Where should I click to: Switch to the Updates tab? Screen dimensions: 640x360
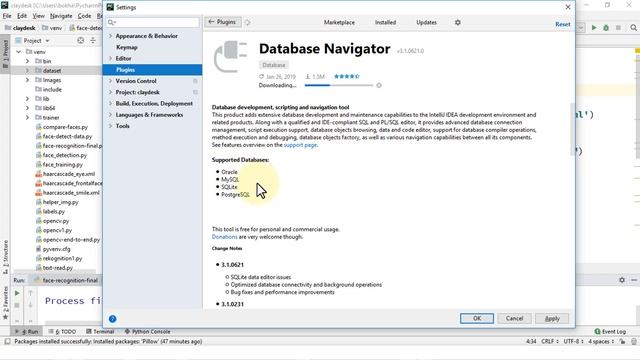pos(427,22)
